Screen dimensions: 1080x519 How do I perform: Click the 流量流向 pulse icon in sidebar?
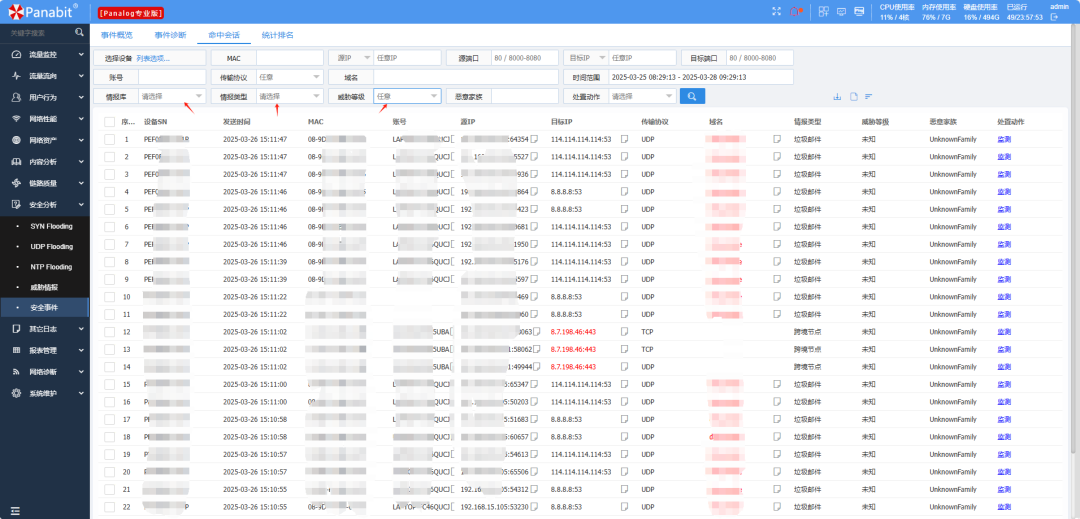pyautogui.click(x=16, y=76)
